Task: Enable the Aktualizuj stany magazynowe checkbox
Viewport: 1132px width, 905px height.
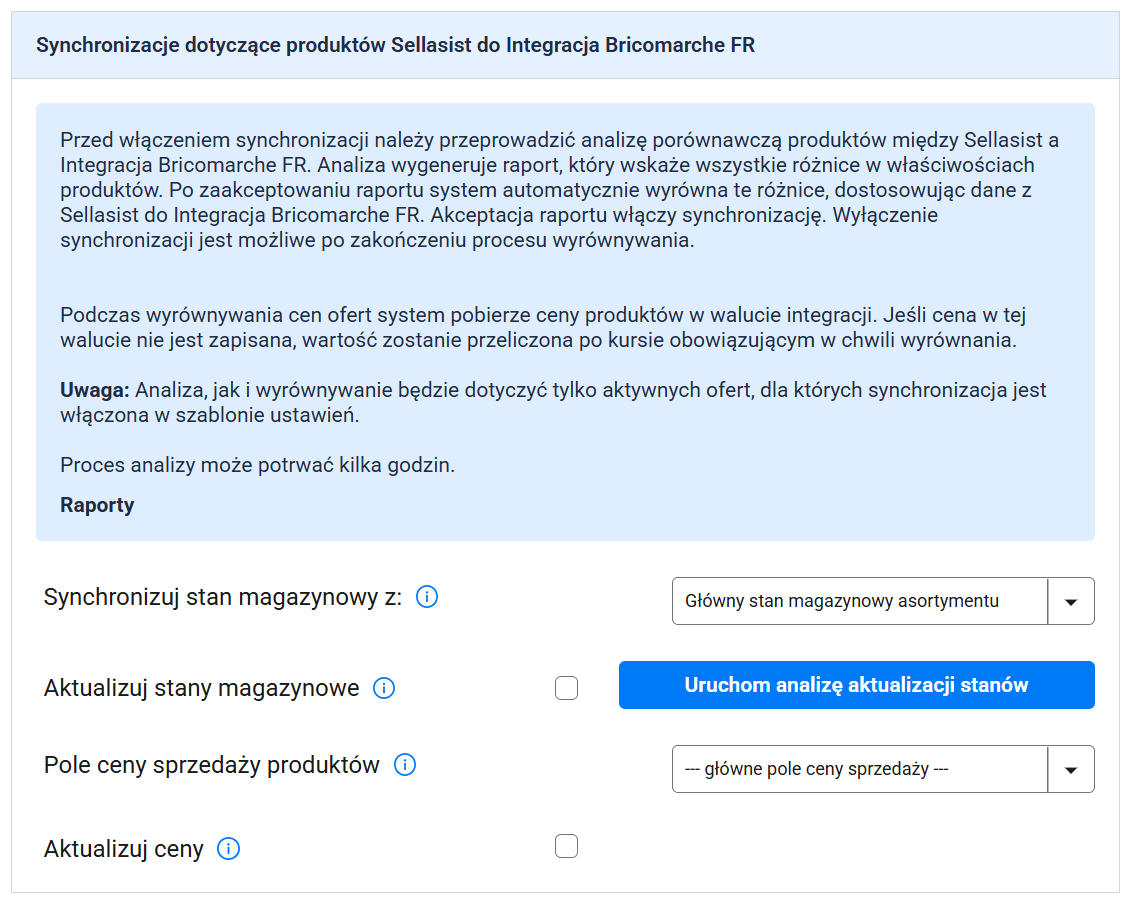Action: coord(567,688)
